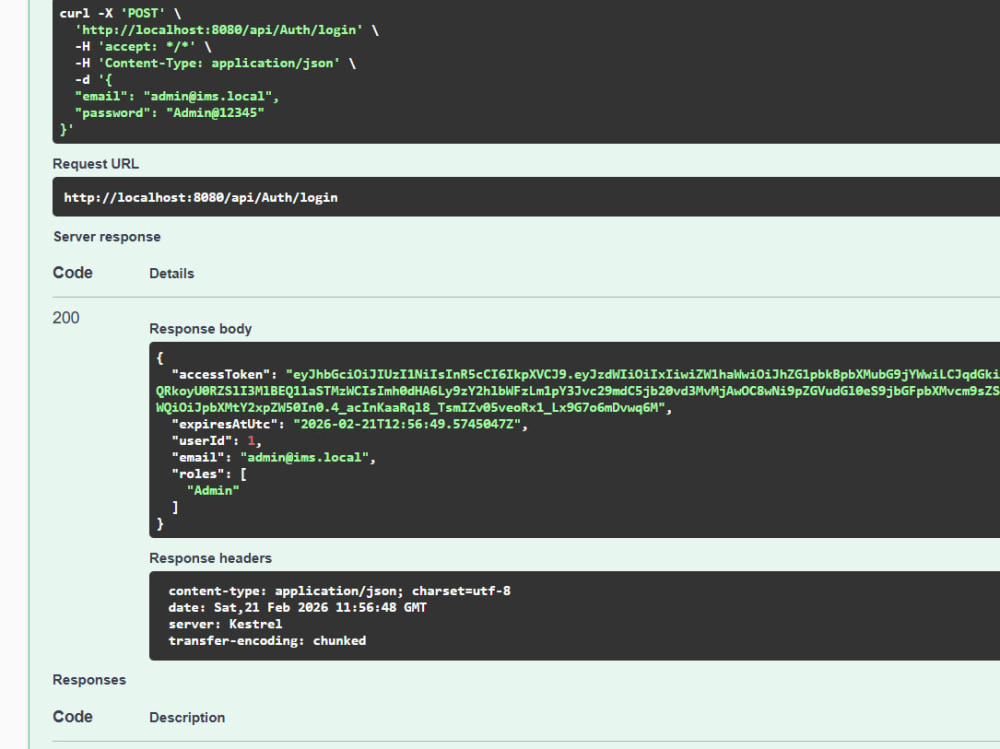Click the curl "email" request line

pyautogui.click(x=177, y=96)
